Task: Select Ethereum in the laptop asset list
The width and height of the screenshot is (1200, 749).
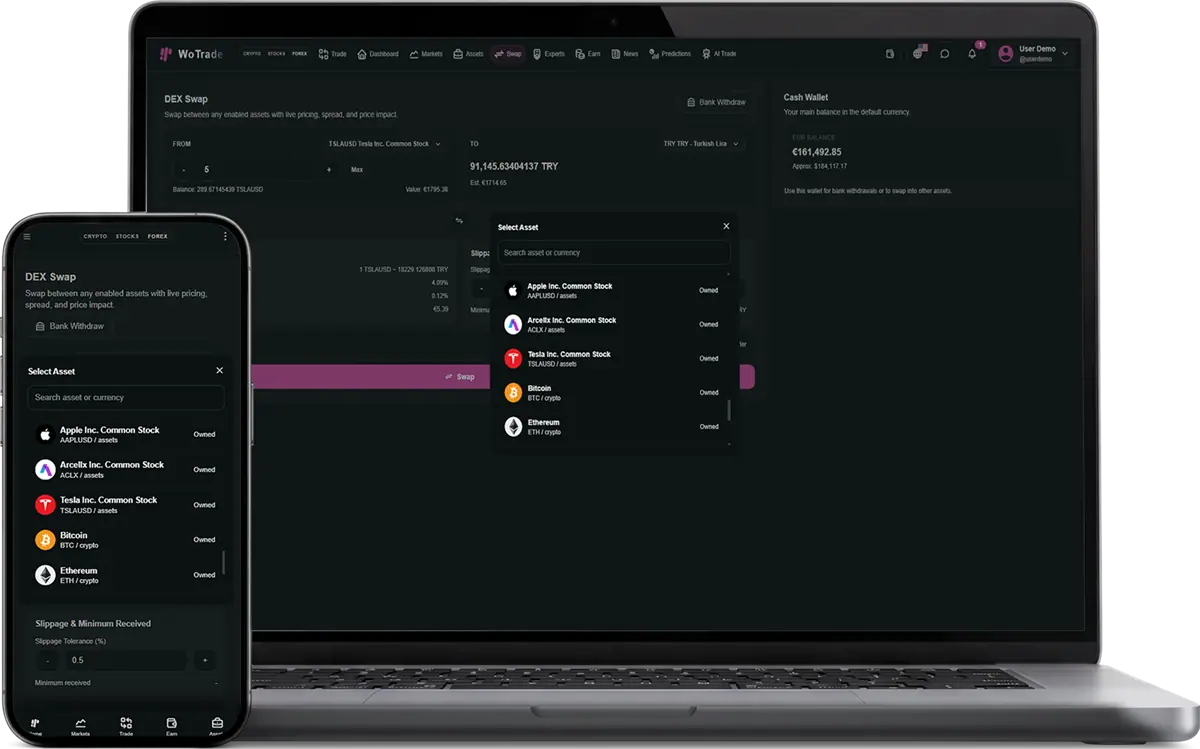Action: click(614, 426)
